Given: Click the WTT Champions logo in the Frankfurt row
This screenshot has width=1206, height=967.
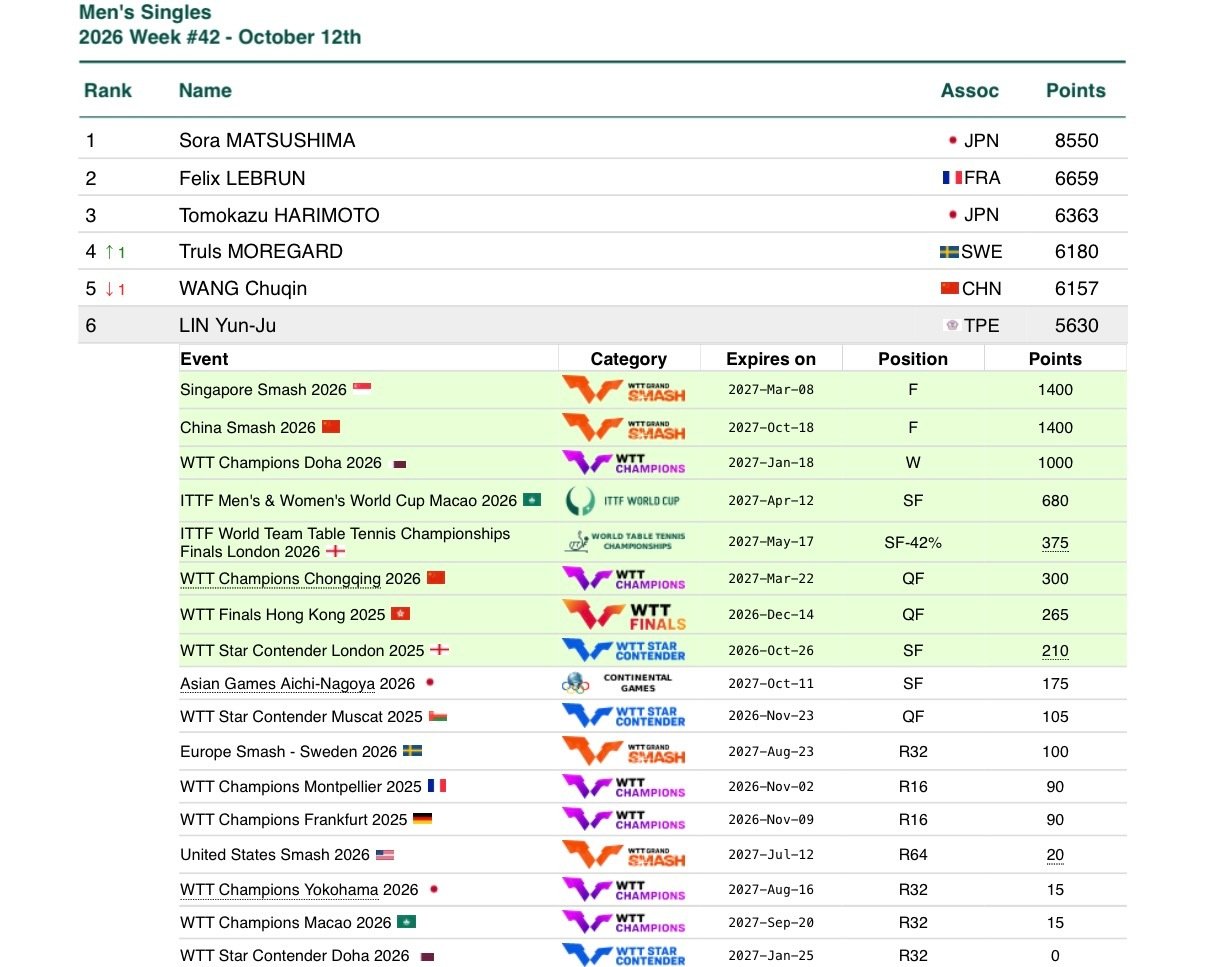Looking at the screenshot, I should click(624, 820).
